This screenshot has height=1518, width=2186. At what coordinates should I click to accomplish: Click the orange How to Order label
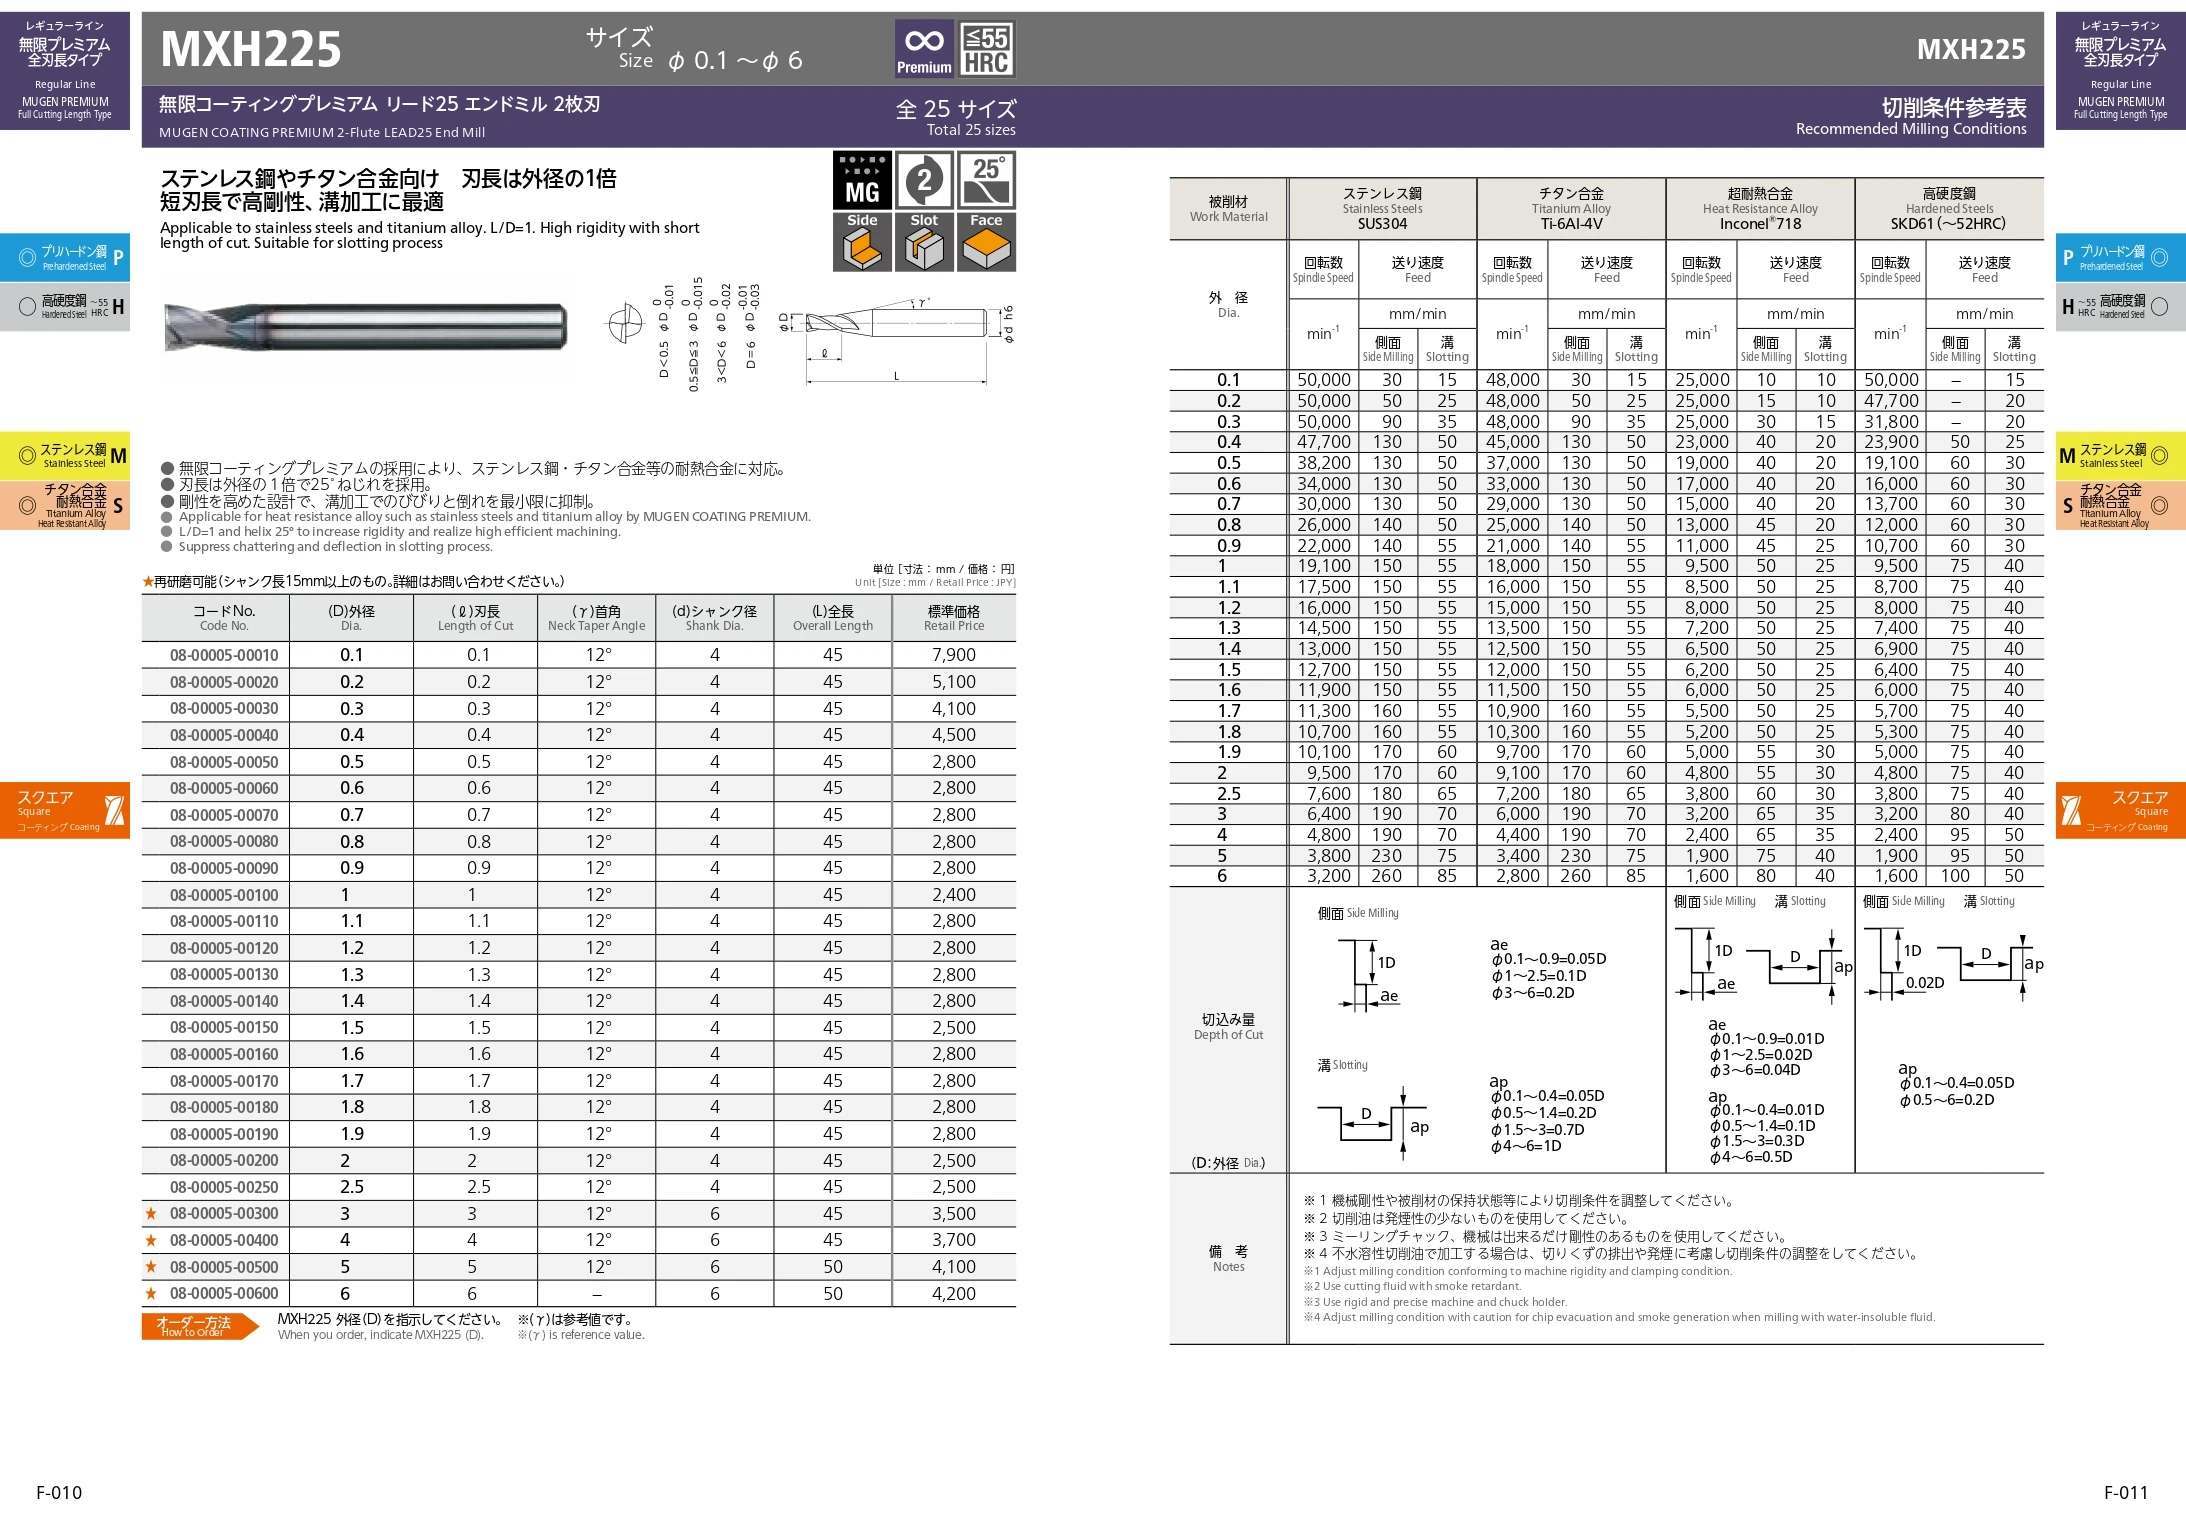pyautogui.click(x=197, y=1326)
